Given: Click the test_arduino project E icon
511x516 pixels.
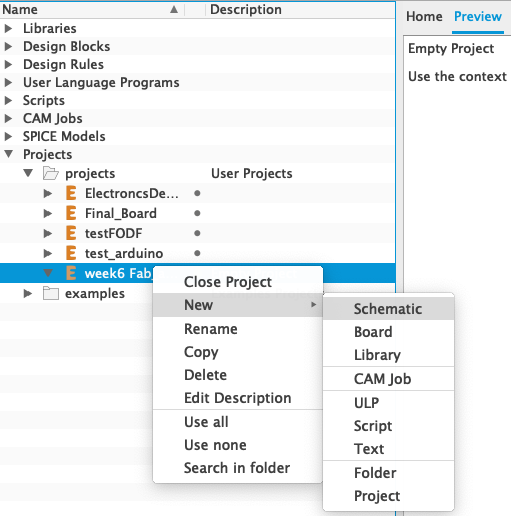Looking at the screenshot, I should (x=71, y=253).
